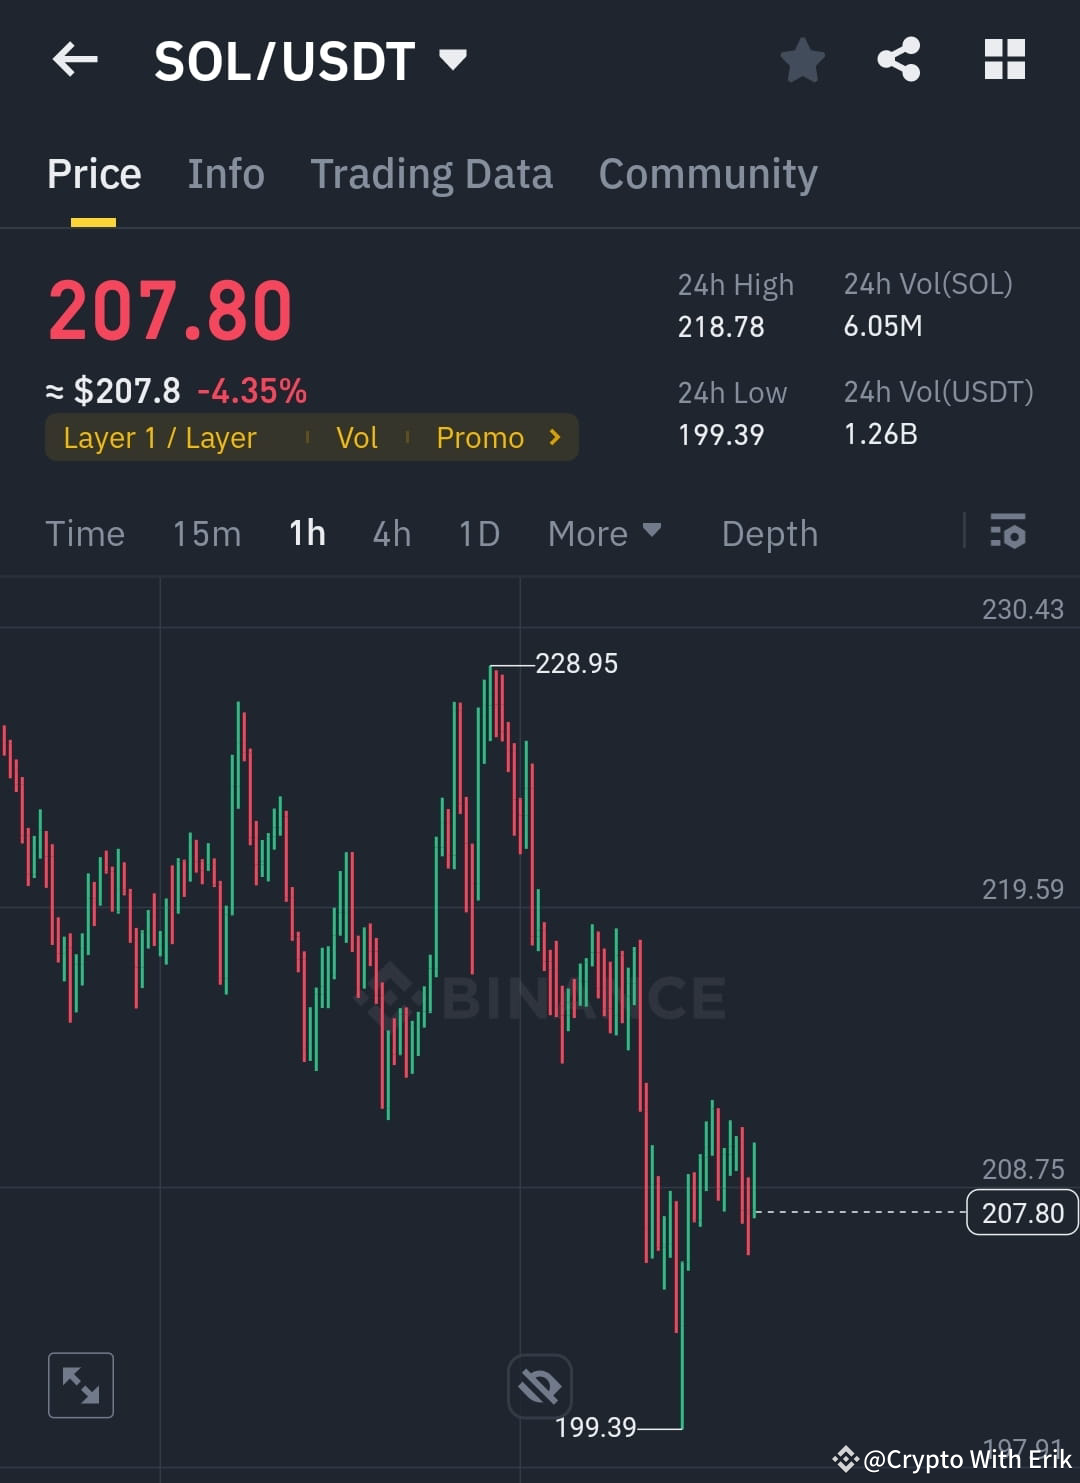Tap the 207.80 current price marker
This screenshot has height=1483, width=1080.
click(1021, 1212)
